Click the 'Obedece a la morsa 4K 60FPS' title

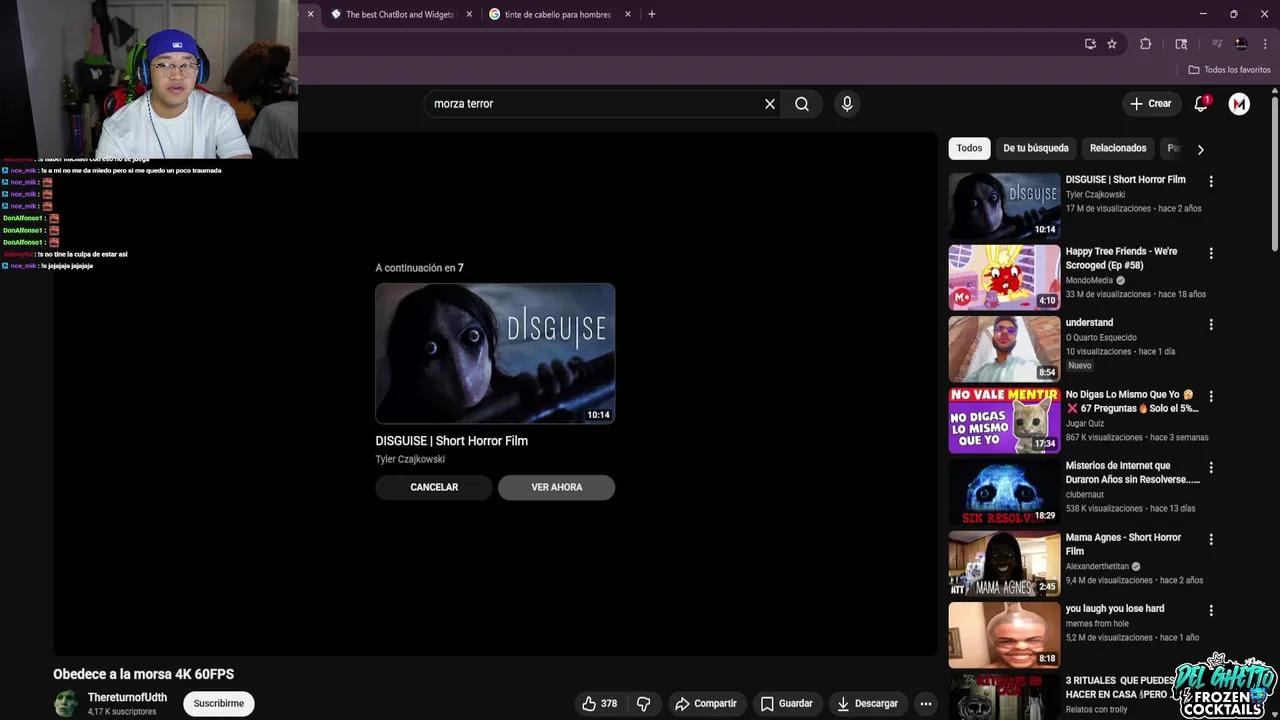tap(144, 674)
